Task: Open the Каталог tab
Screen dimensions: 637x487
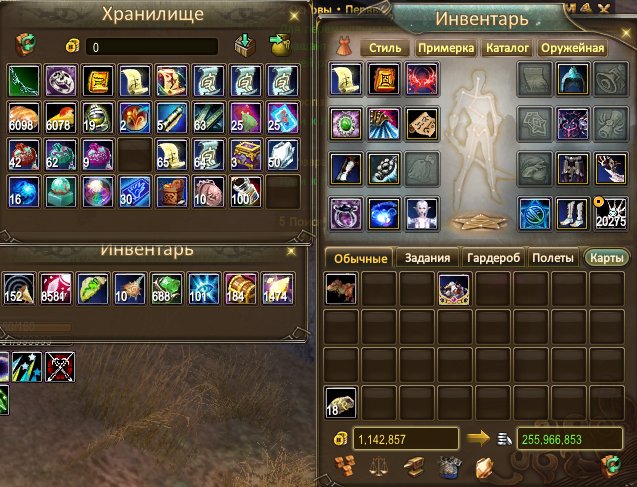Action: coord(507,48)
